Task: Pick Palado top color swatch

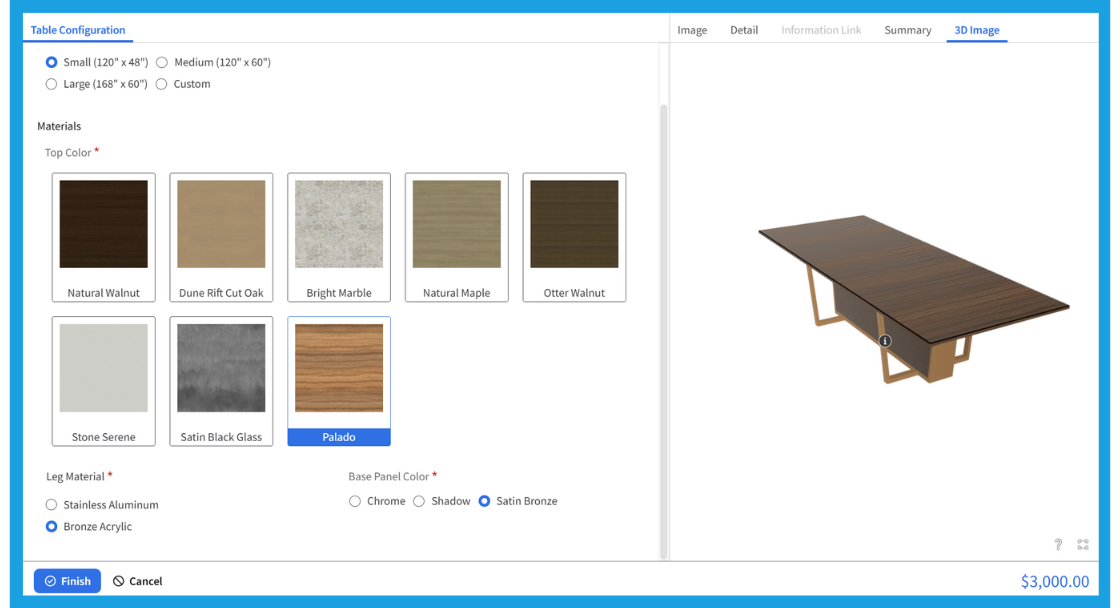Action: [339, 381]
